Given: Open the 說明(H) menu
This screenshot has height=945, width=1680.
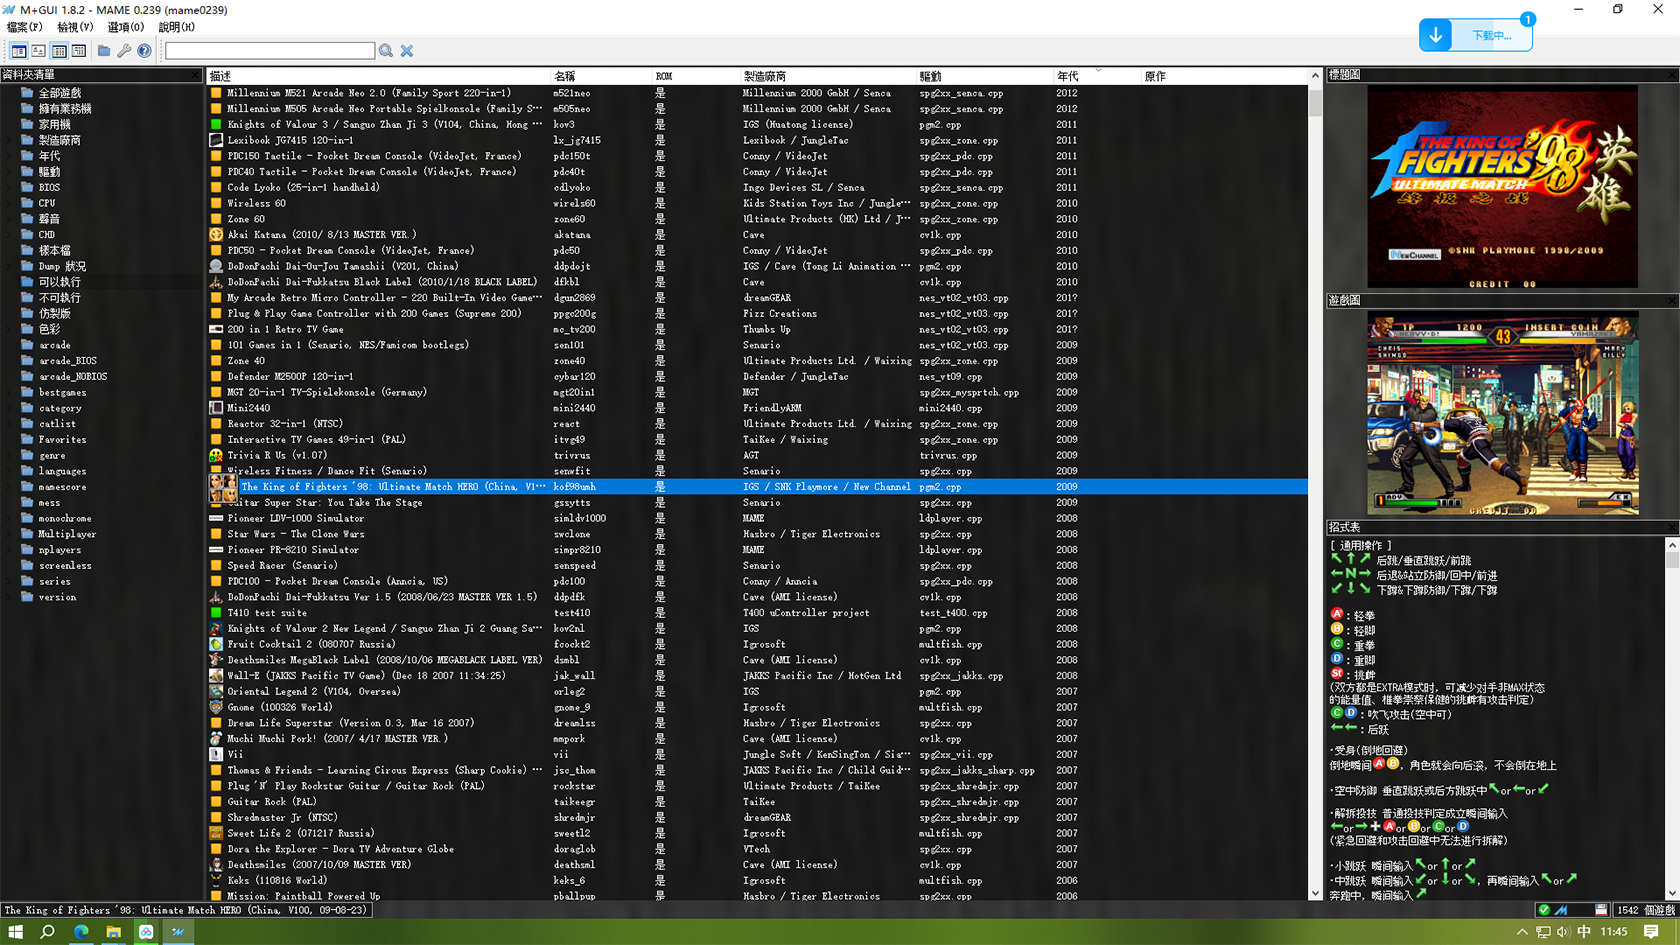Looking at the screenshot, I should pyautogui.click(x=177, y=27).
